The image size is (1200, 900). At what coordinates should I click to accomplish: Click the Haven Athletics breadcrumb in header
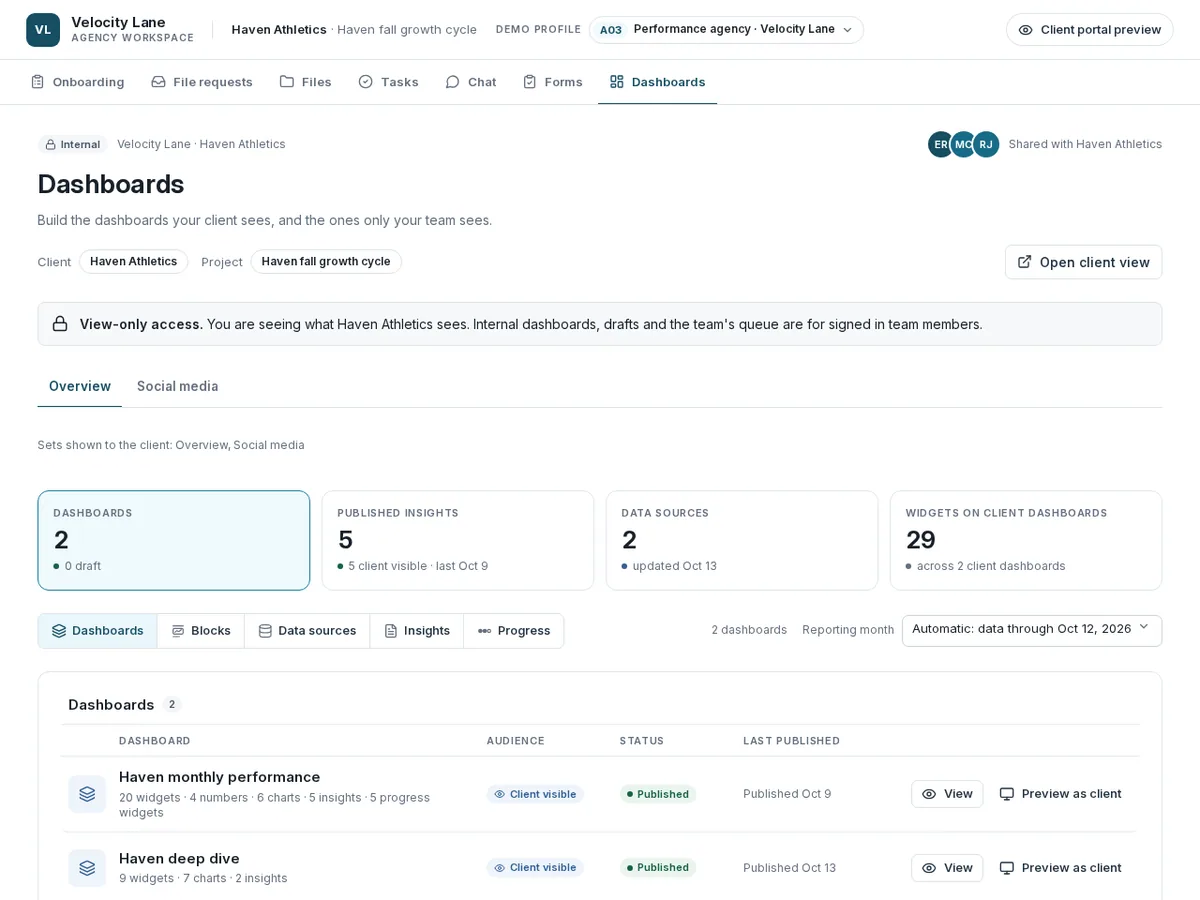tap(279, 30)
